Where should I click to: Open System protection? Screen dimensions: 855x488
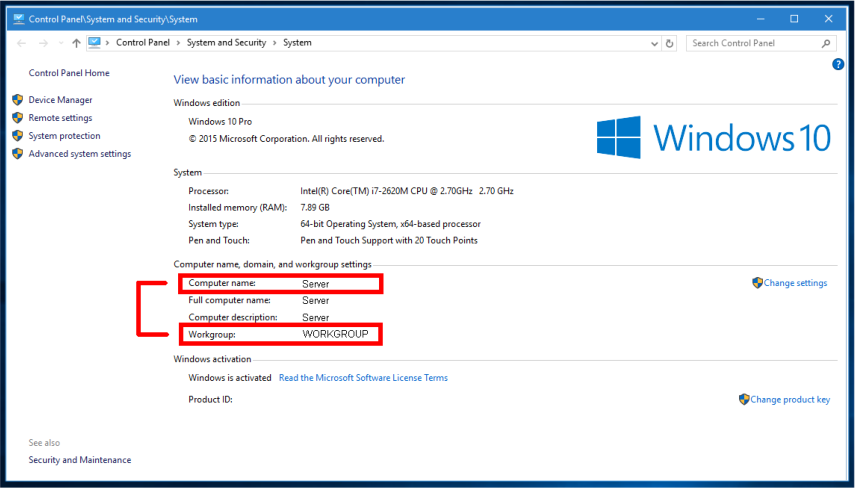point(64,136)
